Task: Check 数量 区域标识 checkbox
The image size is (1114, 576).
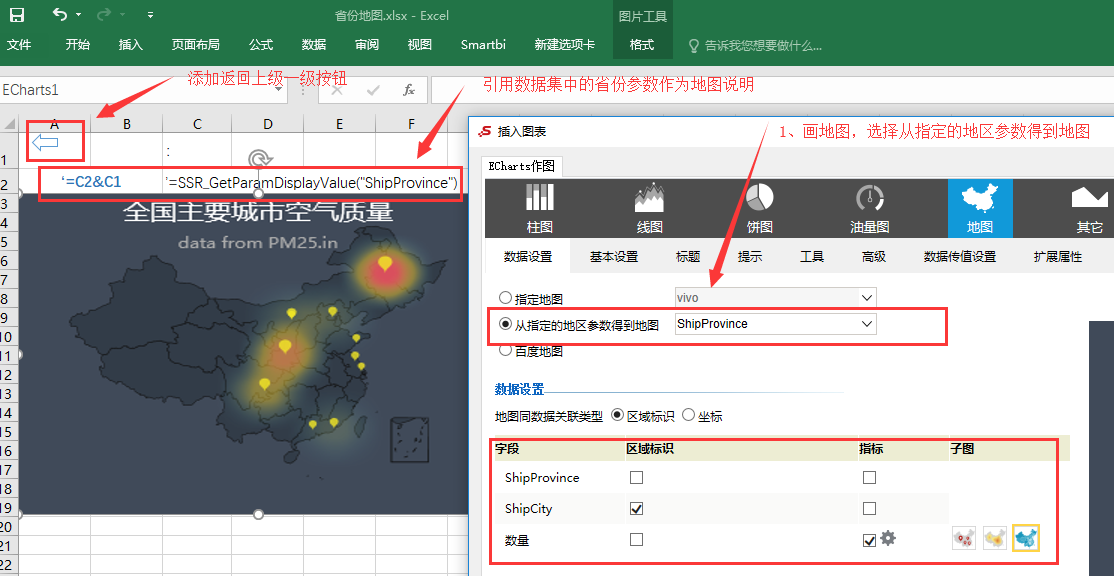Action: [x=637, y=540]
